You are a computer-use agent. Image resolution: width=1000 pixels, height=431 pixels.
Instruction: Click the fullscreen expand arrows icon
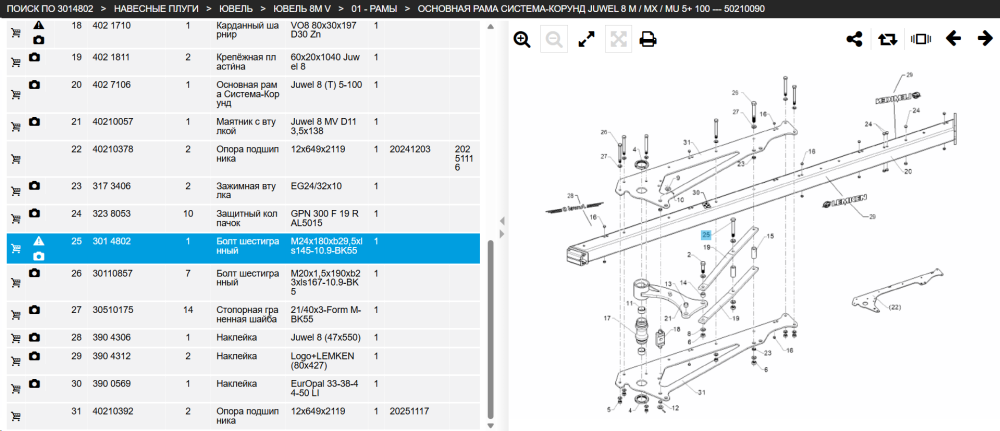pyautogui.click(x=586, y=40)
